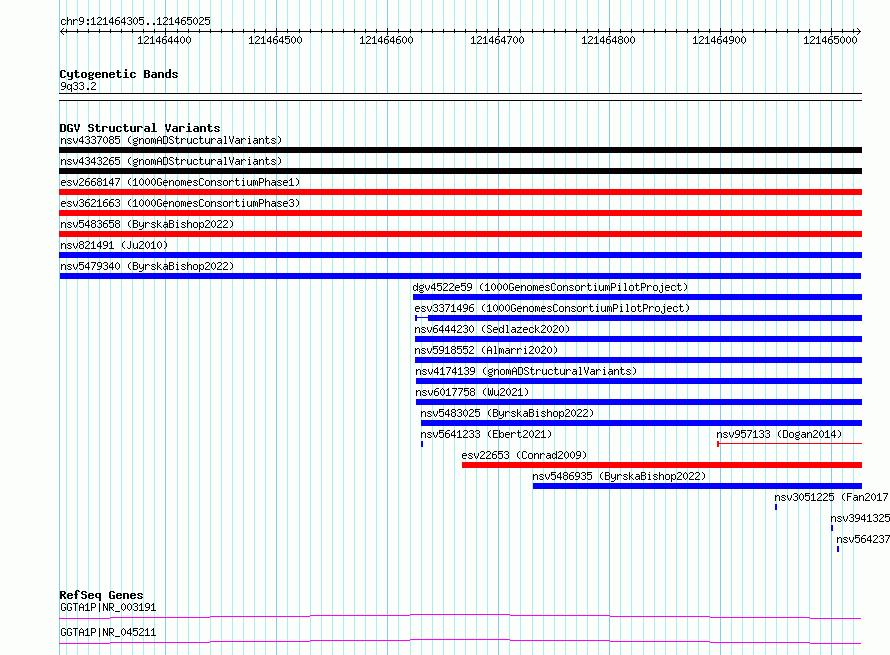Click the nsv5483025 ByrskaBishop2022 label
The height and width of the screenshot is (655, 890).
507,413
